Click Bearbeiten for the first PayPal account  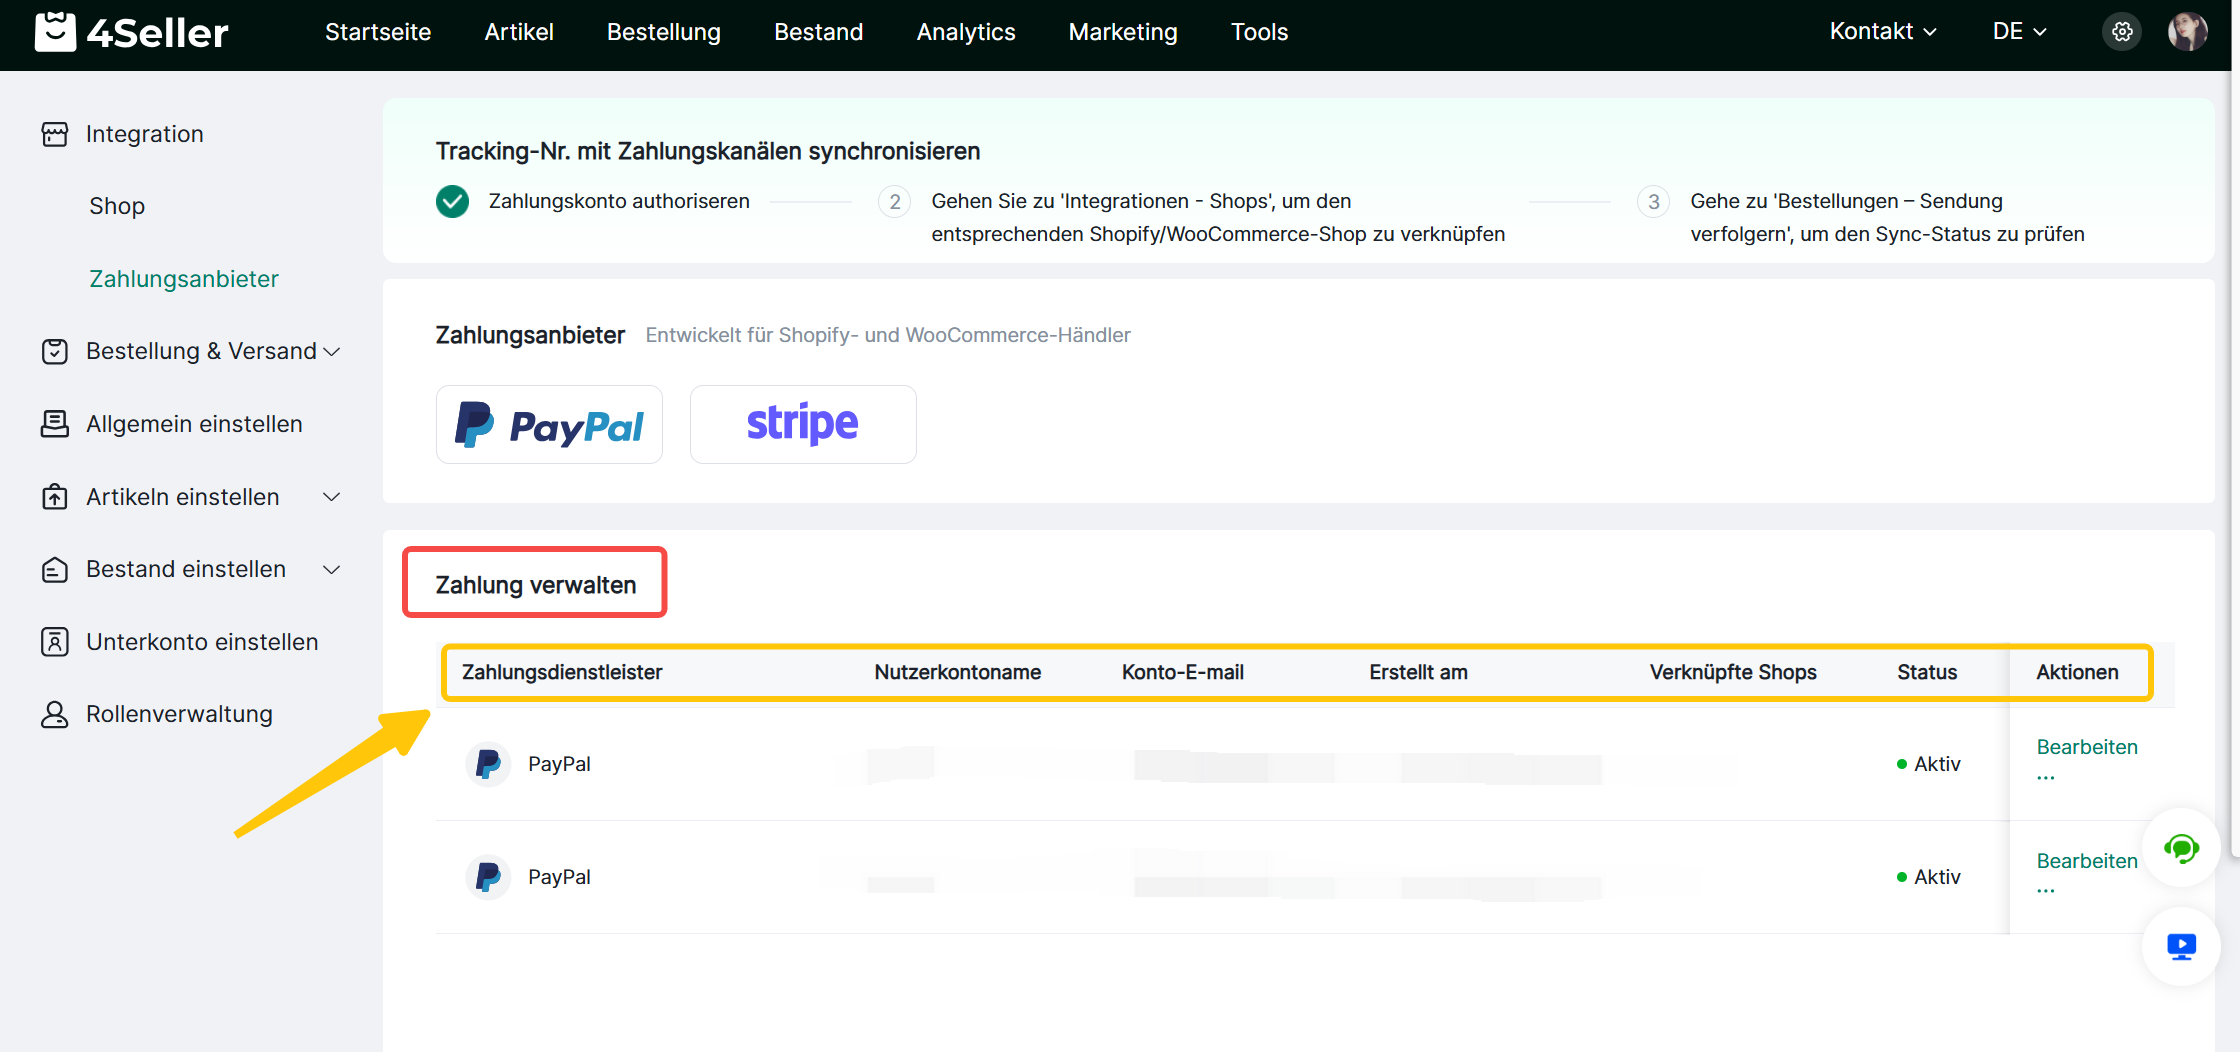click(x=2086, y=747)
